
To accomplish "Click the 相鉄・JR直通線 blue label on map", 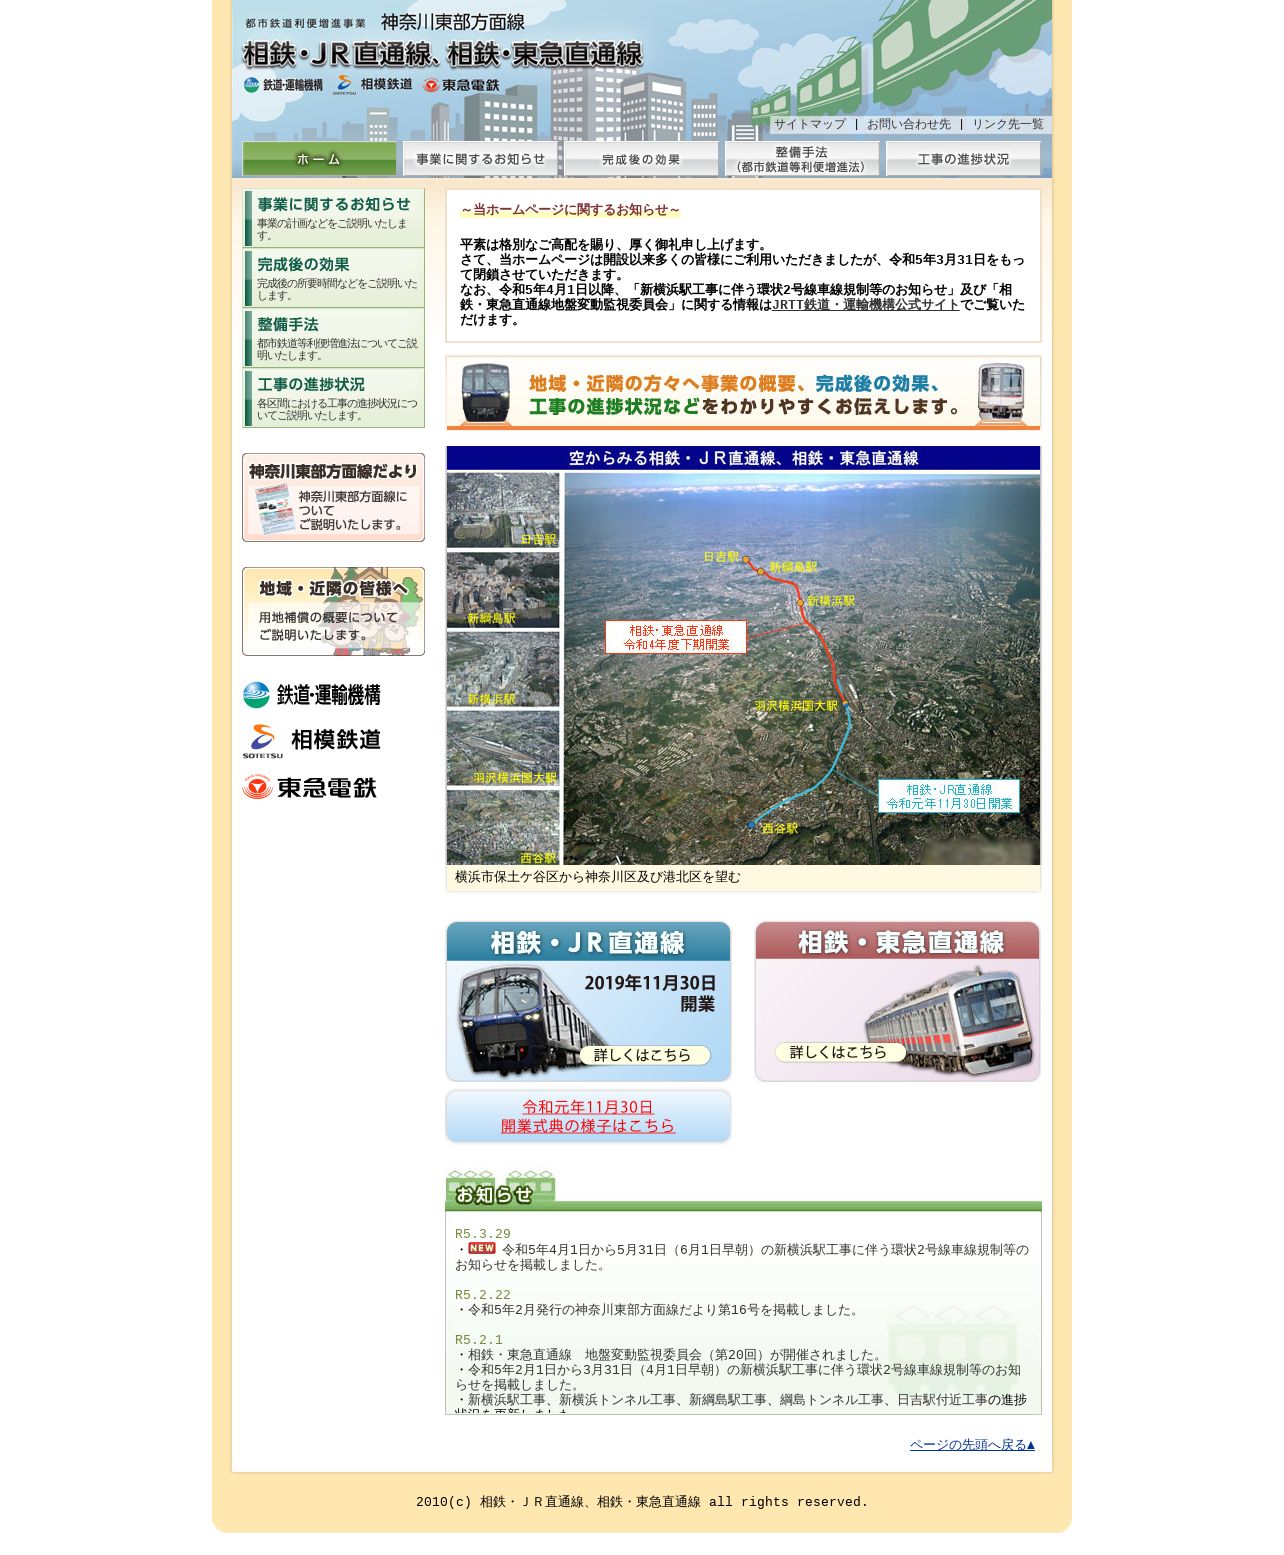I will [949, 796].
